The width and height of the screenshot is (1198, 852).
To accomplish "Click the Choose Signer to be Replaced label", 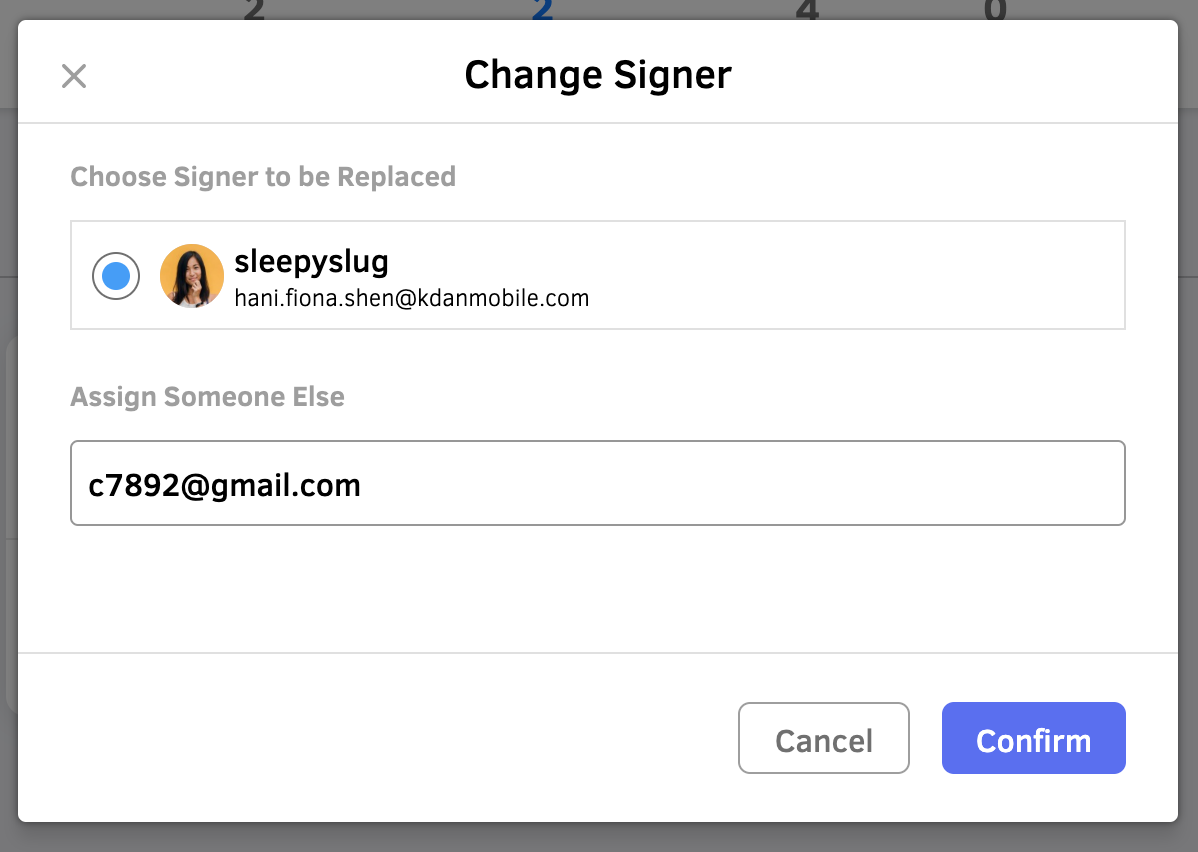I will click(x=263, y=177).
